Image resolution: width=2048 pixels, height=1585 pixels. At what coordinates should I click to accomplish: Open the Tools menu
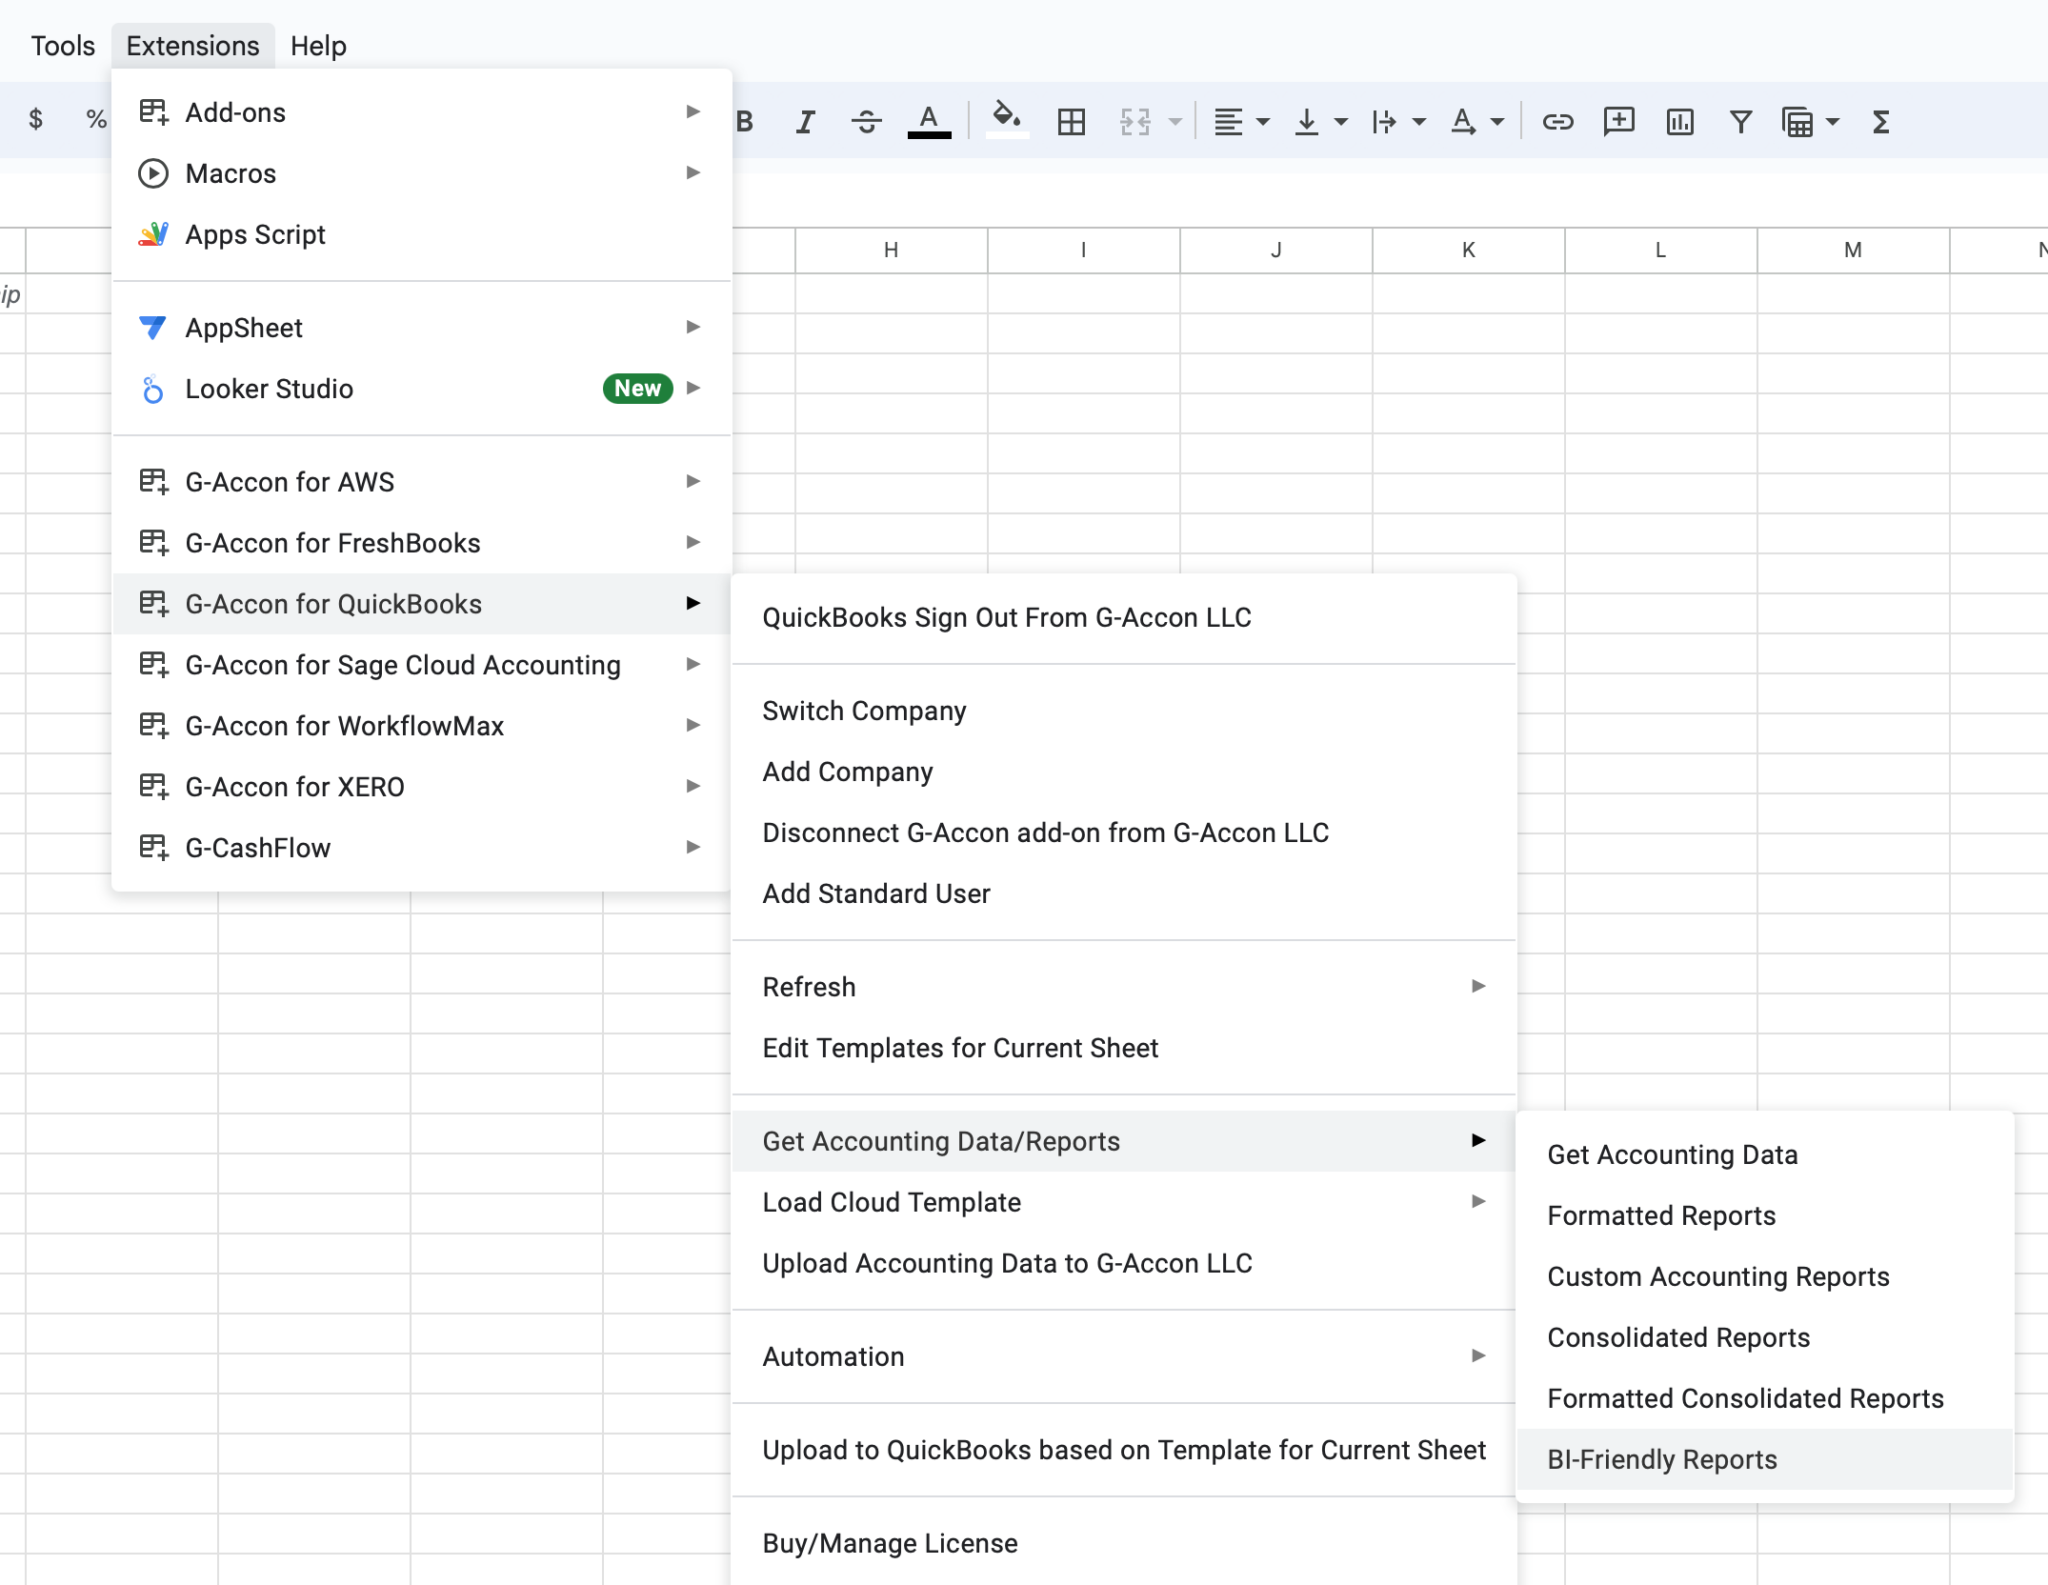pyautogui.click(x=62, y=46)
